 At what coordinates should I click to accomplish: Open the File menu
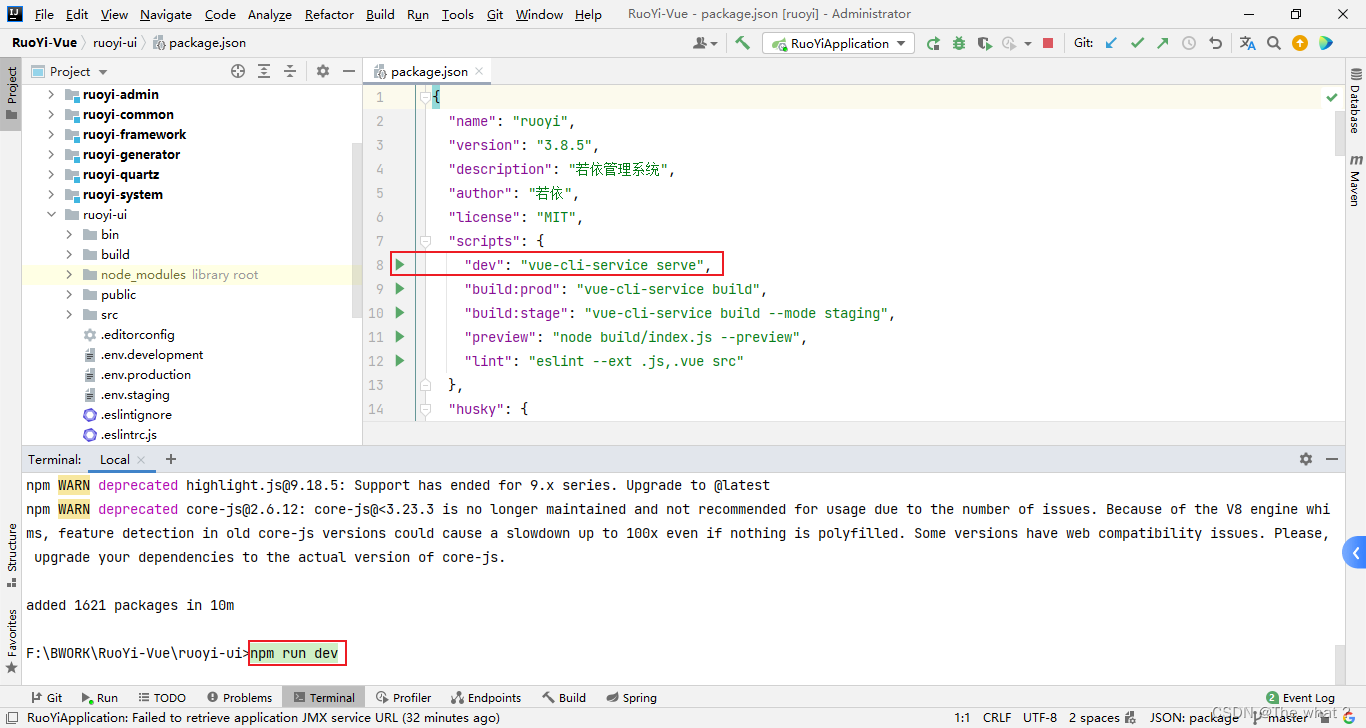click(x=44, y=14)
